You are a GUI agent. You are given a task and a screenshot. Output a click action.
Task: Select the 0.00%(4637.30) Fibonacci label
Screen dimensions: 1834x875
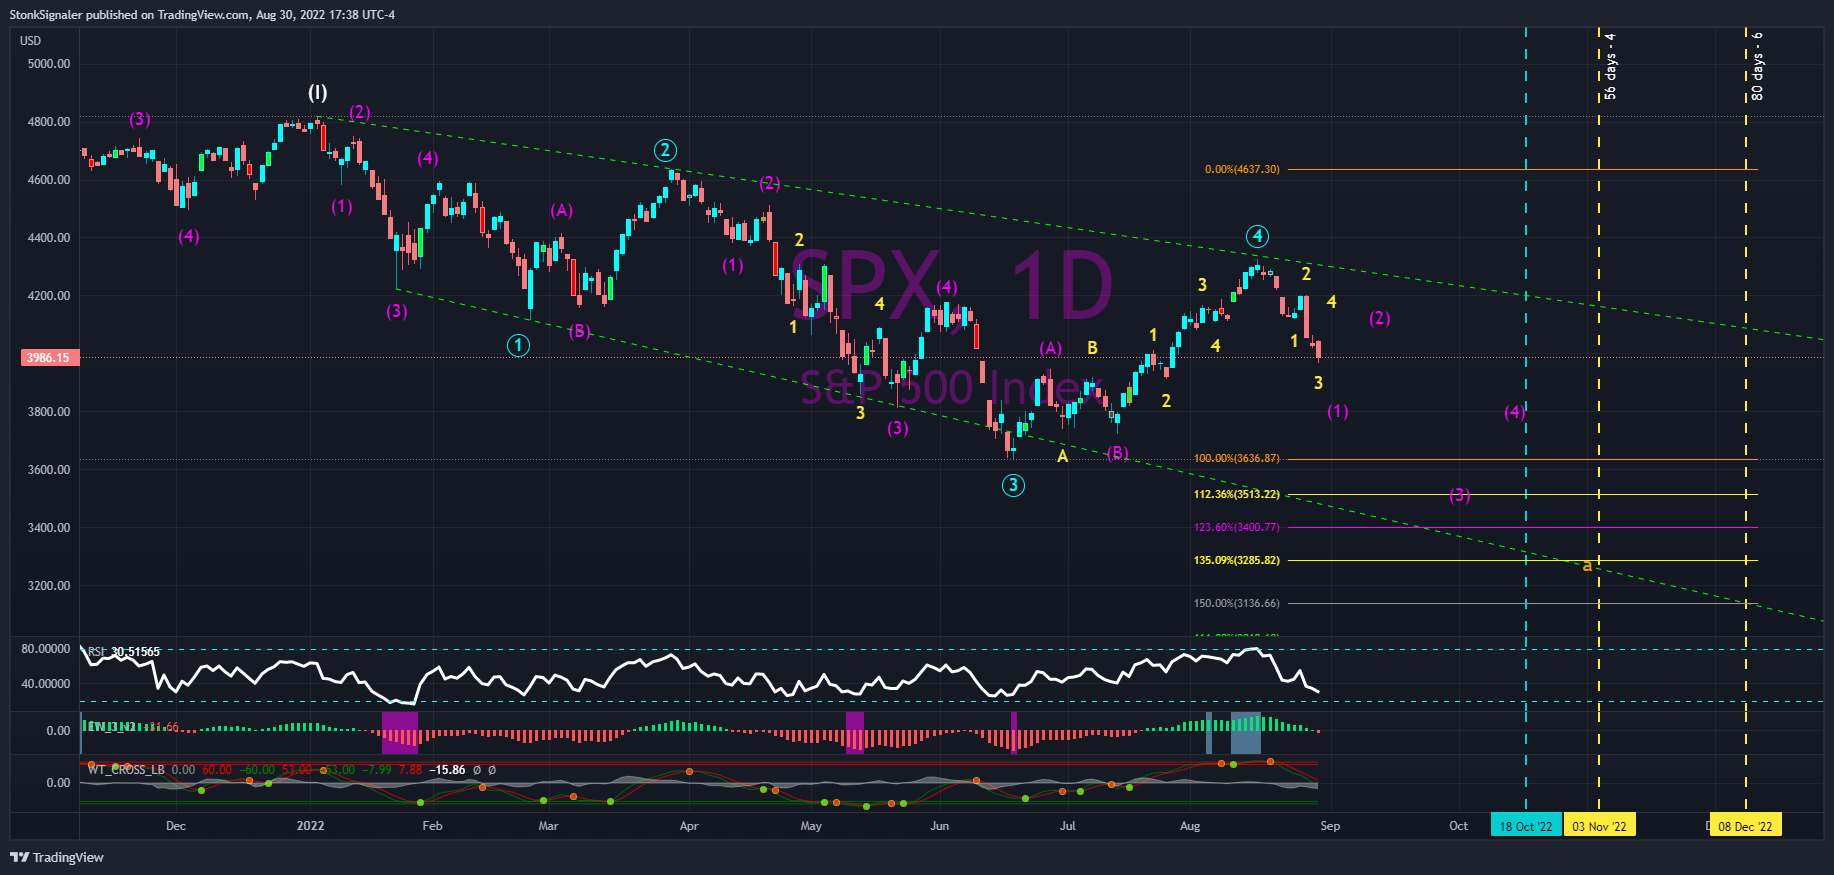tap(1242, 169)
